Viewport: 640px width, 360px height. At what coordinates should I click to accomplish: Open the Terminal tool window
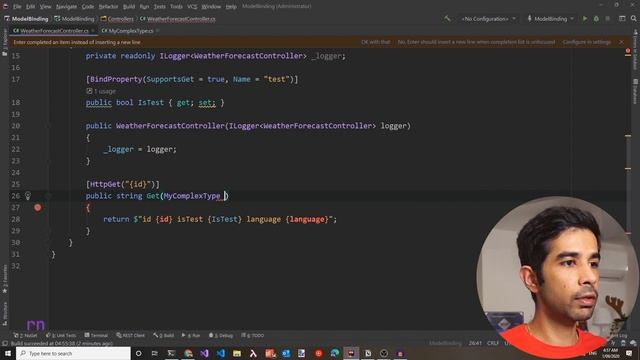point(96,336)
